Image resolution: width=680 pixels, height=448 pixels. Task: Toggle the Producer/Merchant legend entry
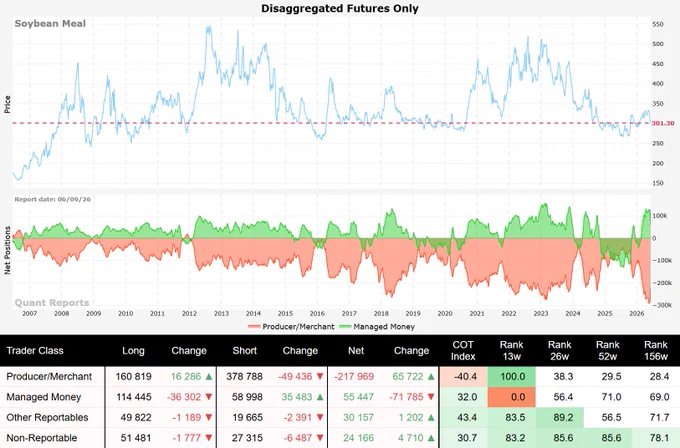tap(291, 327)
